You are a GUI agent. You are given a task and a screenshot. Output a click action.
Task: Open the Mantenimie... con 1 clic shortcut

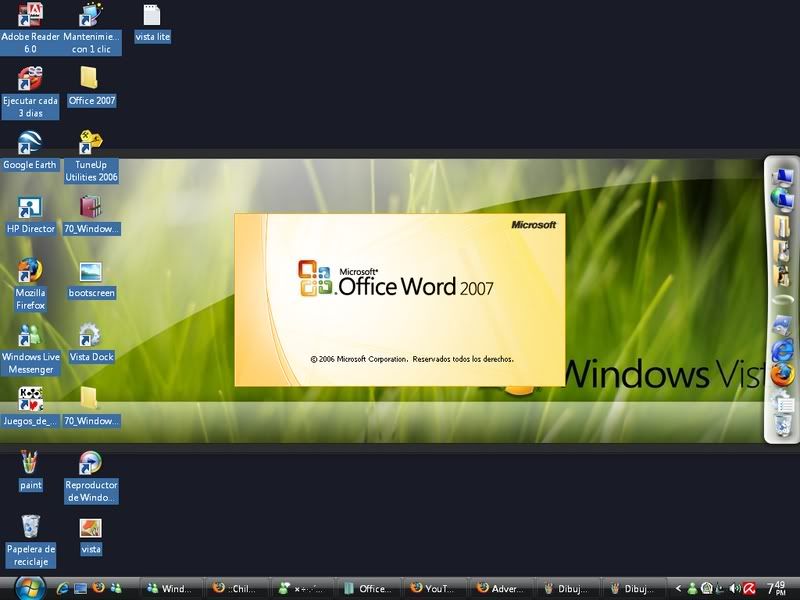(x=91, y=29)
